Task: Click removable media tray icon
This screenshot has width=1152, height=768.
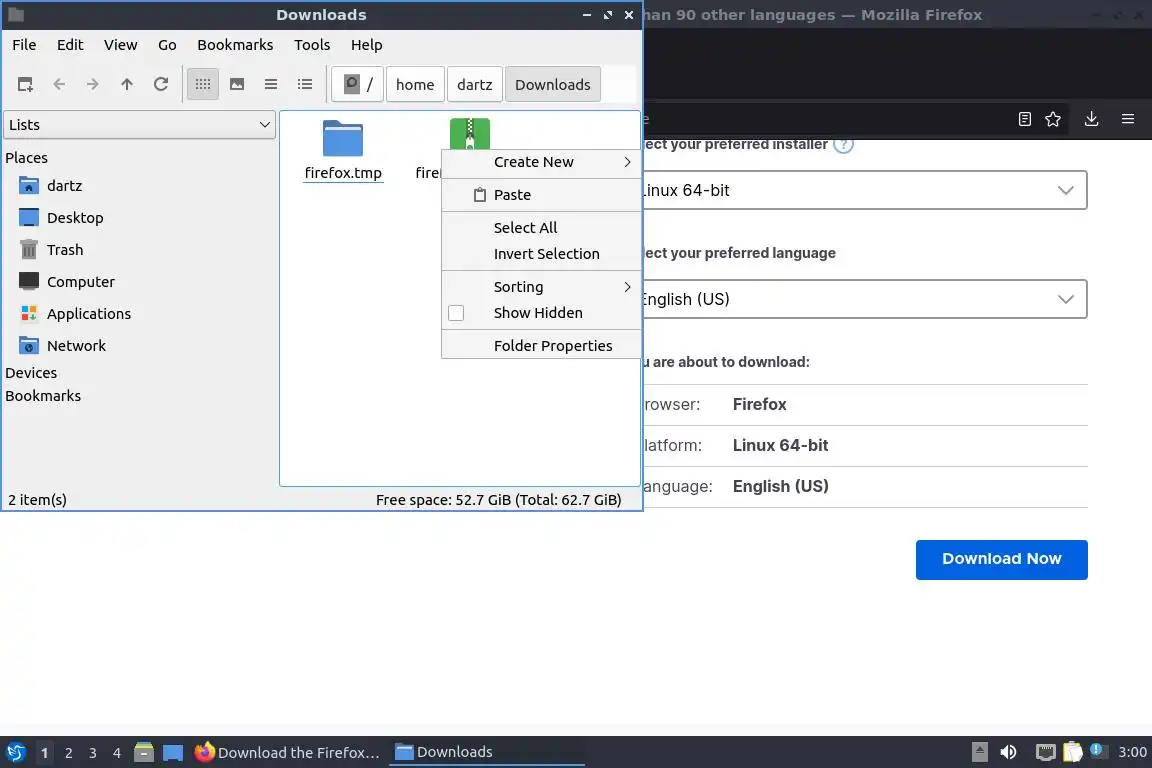Action: click(979, 752)
